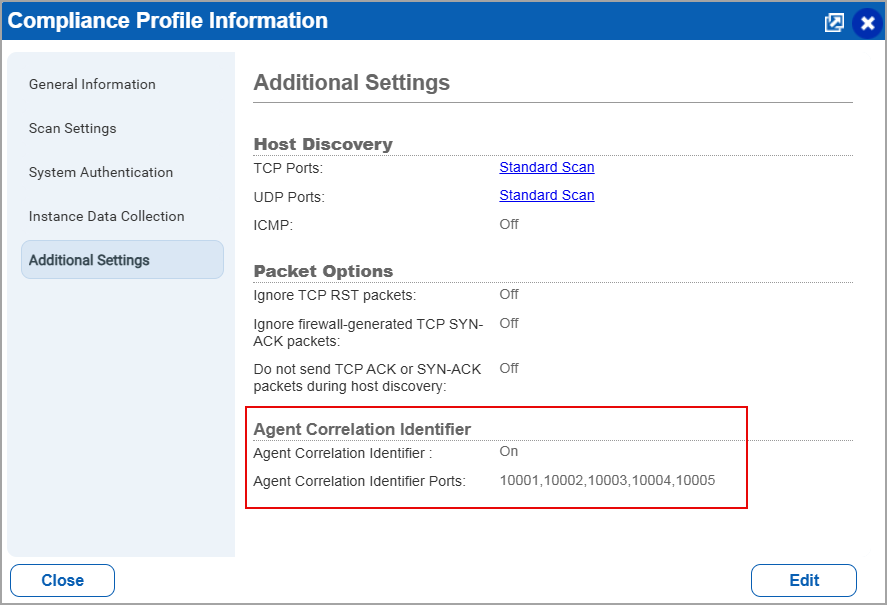
Task: Click the Off value for firewall-generated SYN-ACK packets
Action: pos(508,323)
